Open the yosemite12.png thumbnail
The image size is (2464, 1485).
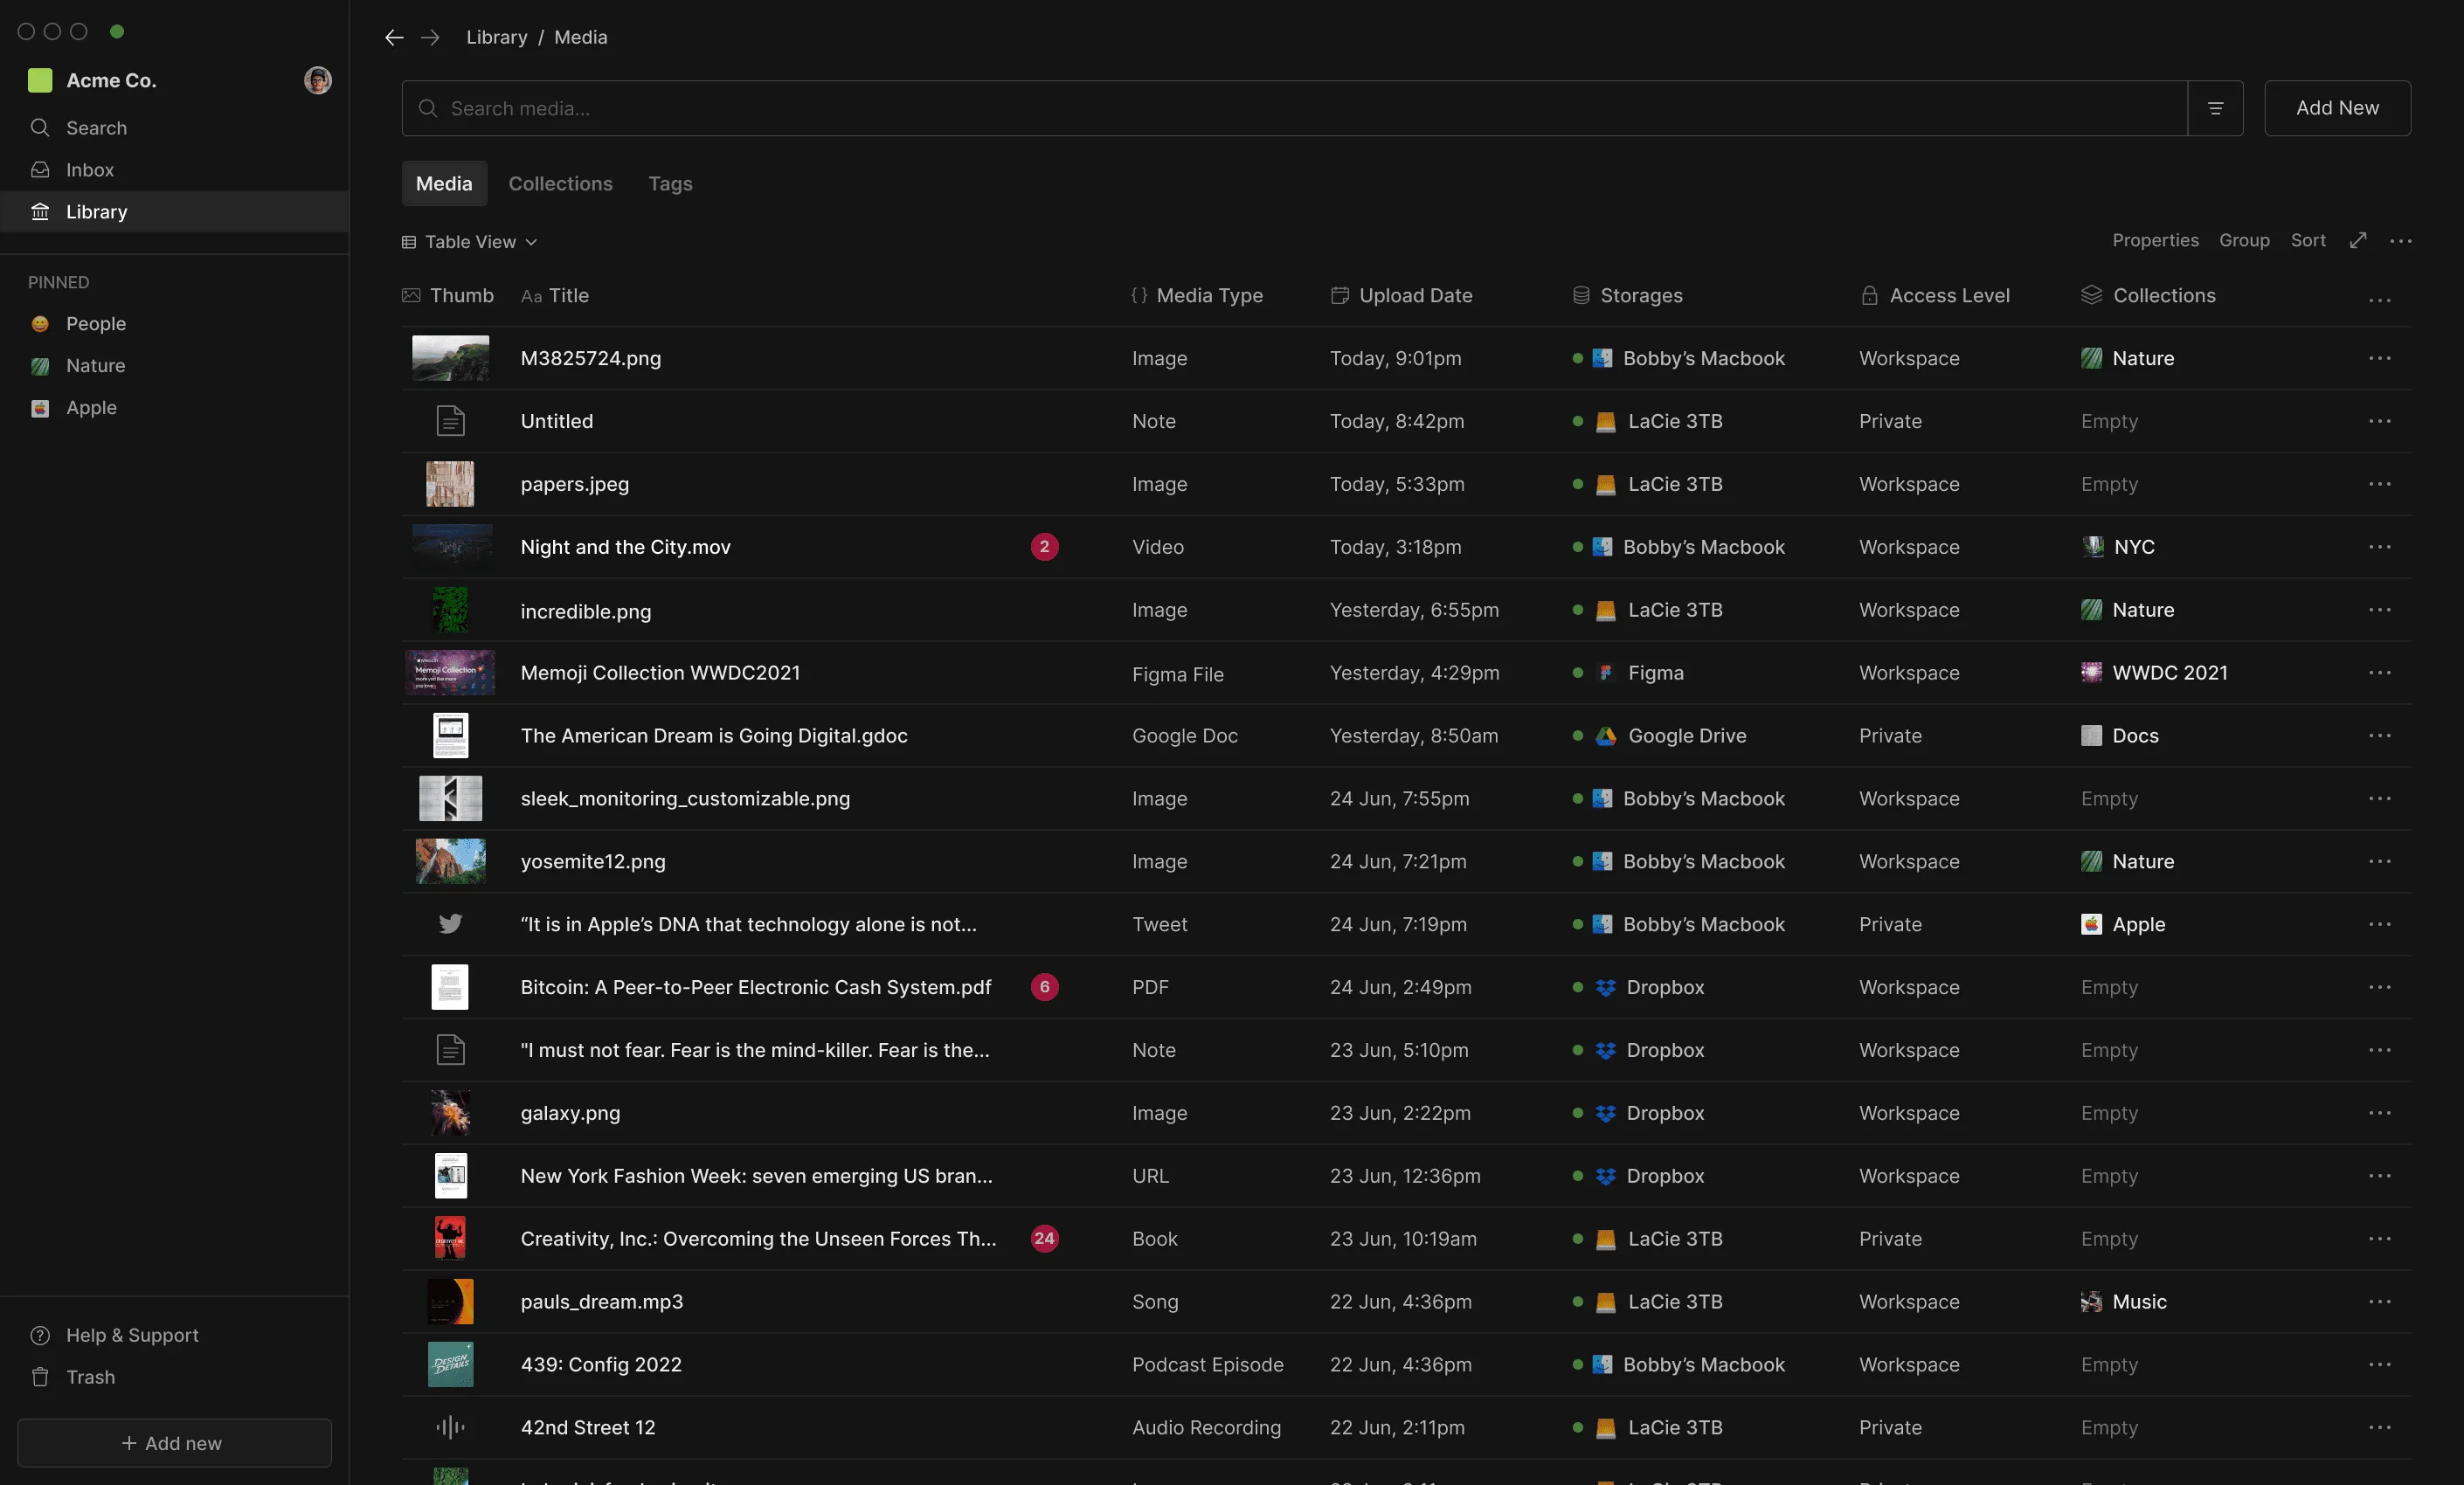click(x=450, y=861)
